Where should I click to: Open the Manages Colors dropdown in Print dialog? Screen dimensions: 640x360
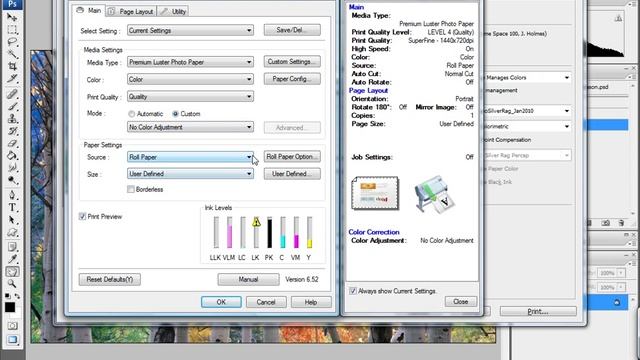(527, 78)
